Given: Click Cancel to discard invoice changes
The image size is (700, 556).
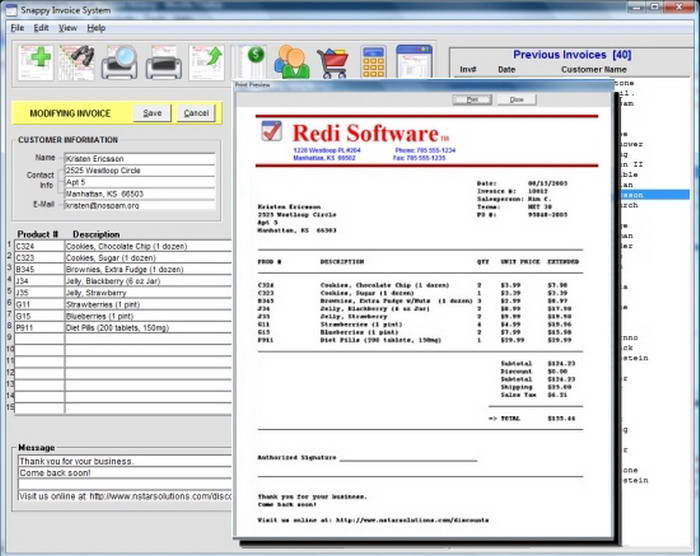Looking at the screenshot, I should tap(196, 113).
